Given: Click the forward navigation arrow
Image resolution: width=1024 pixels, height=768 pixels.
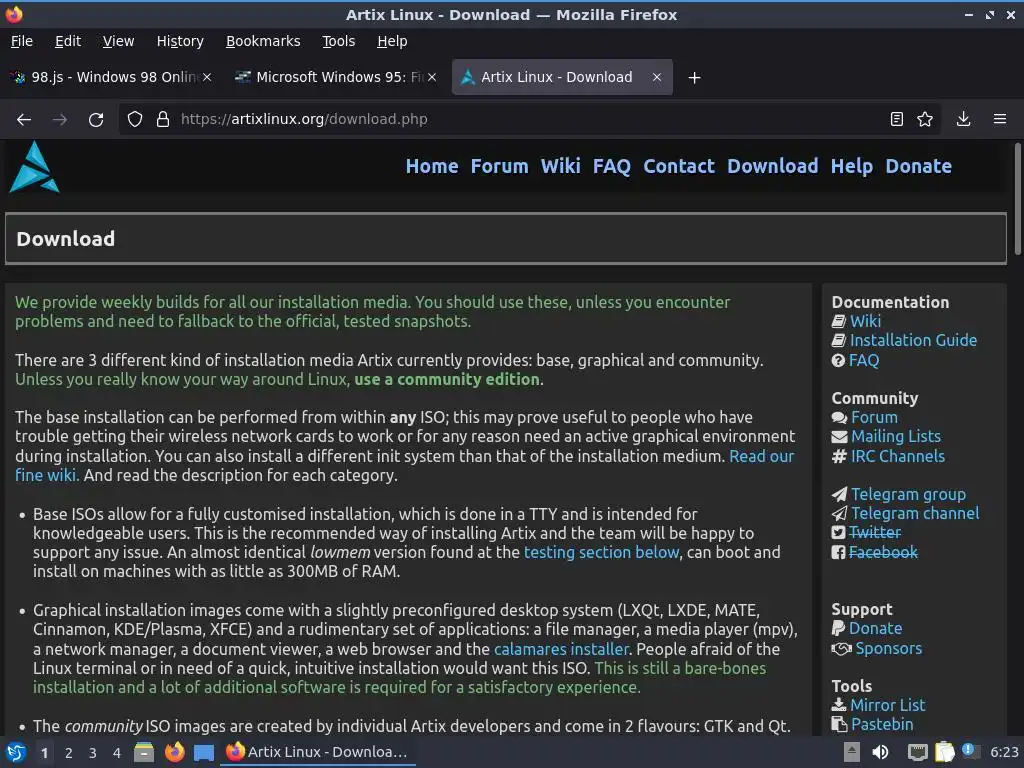Looking at the screenshot, I should [x=60, y=120].
